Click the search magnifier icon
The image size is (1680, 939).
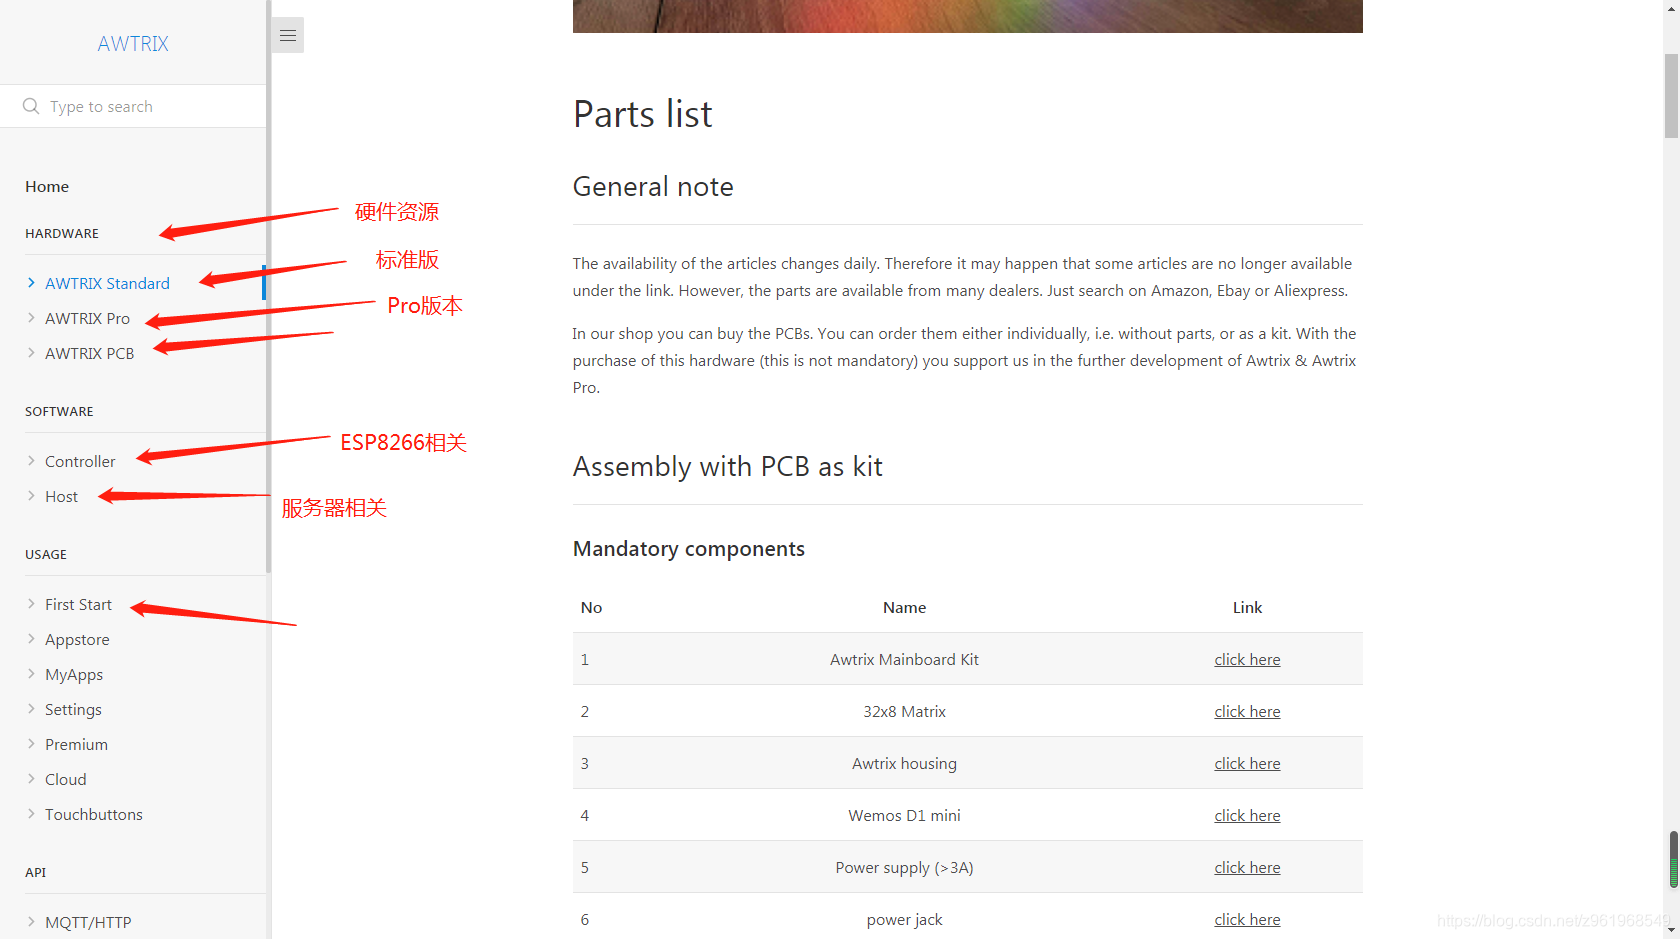pos(31,106)
